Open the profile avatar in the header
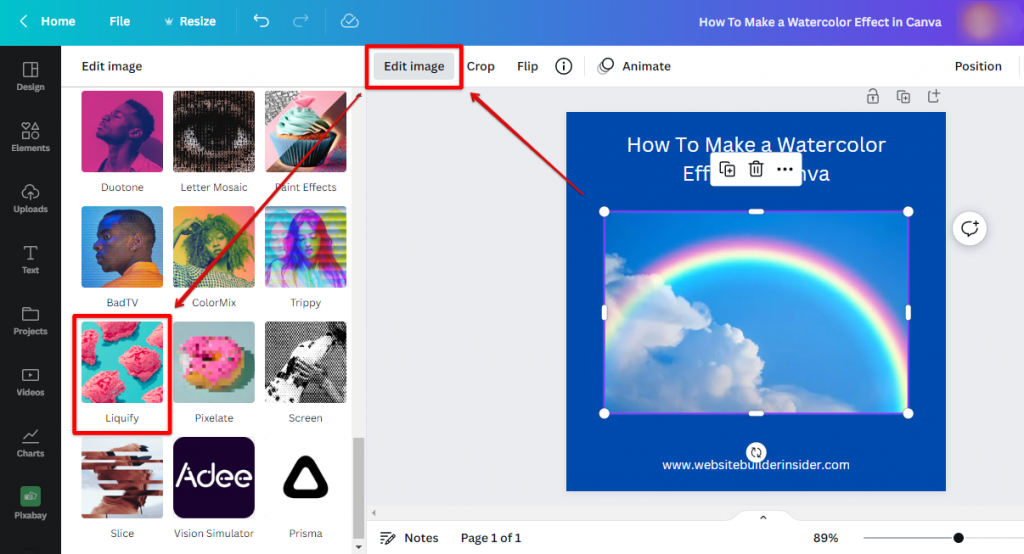This screenshot has width=1024, height=554. point(980,22)
